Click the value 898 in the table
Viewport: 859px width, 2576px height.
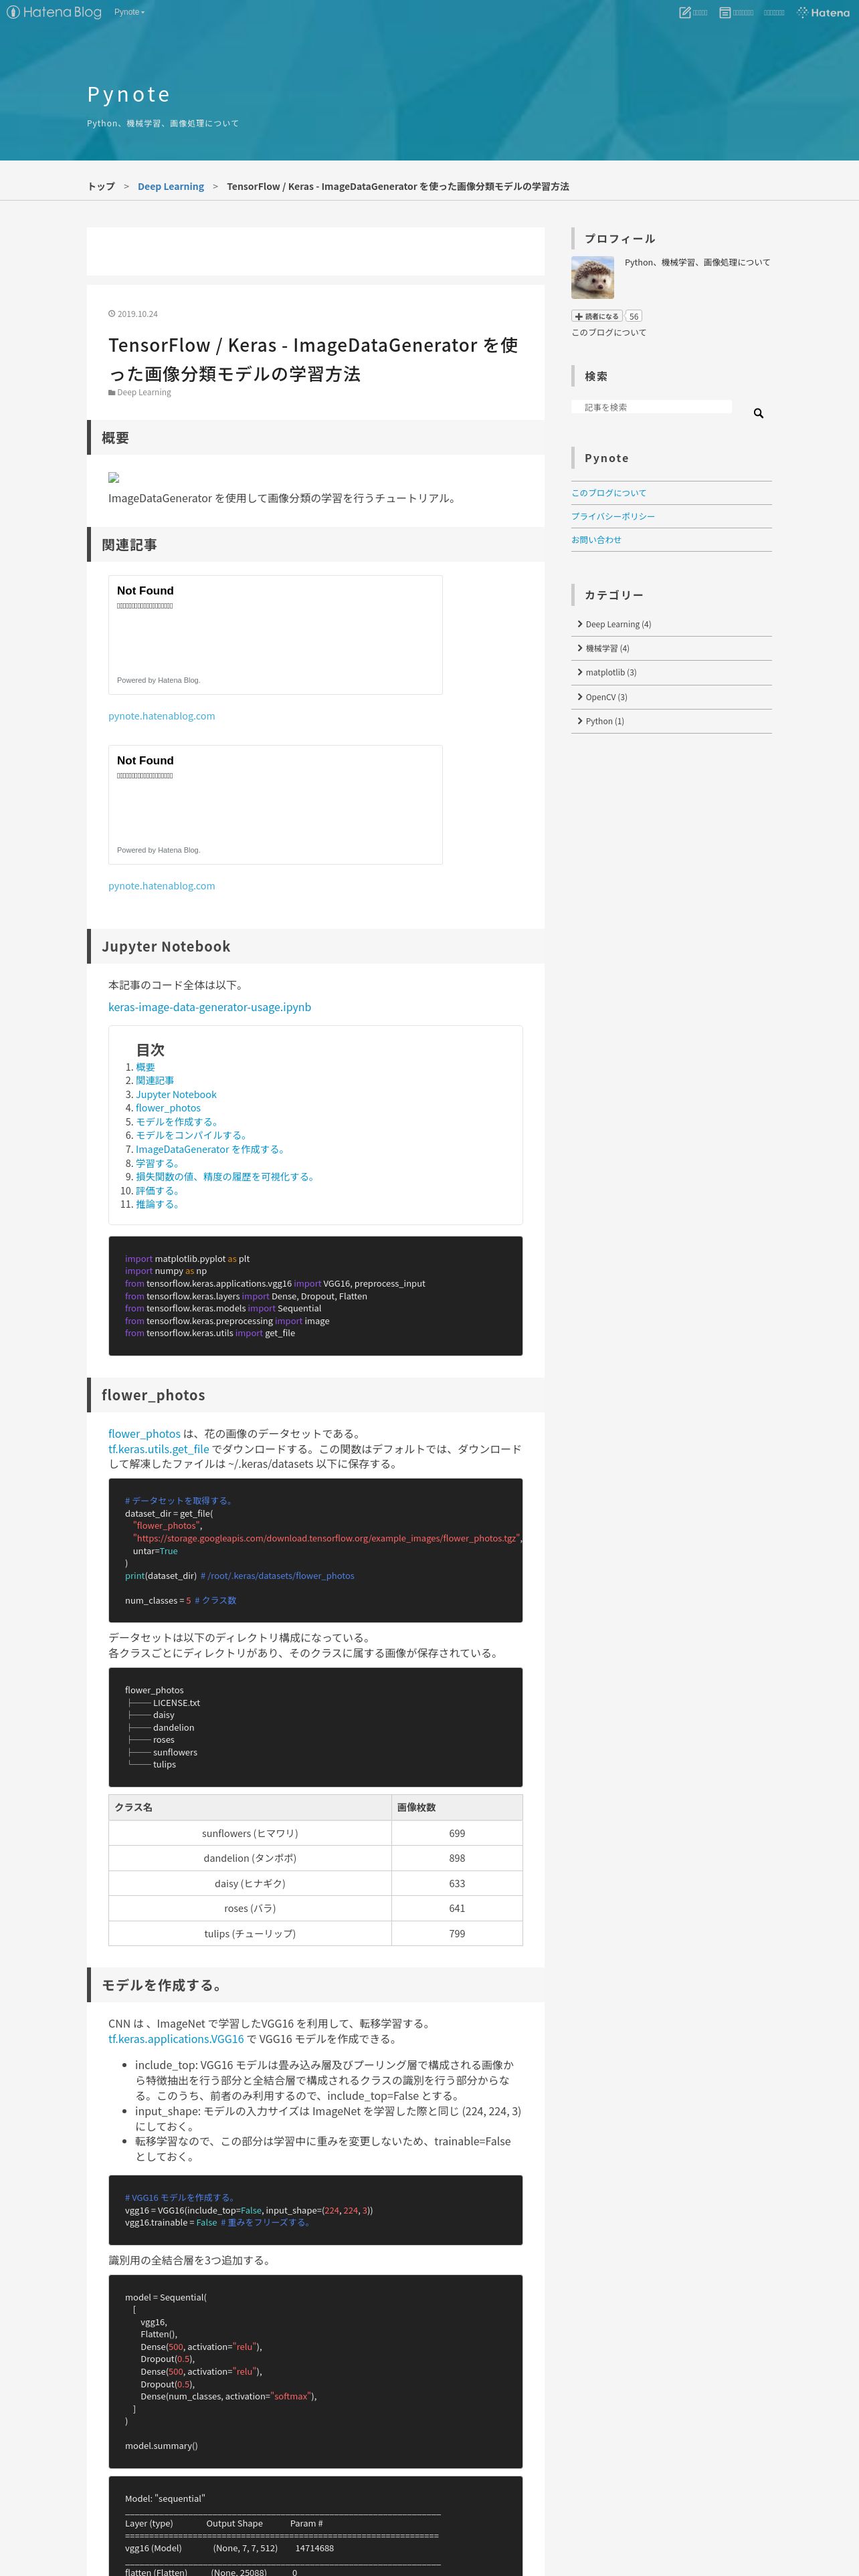pyautogui.click(x=457, y=1858)
